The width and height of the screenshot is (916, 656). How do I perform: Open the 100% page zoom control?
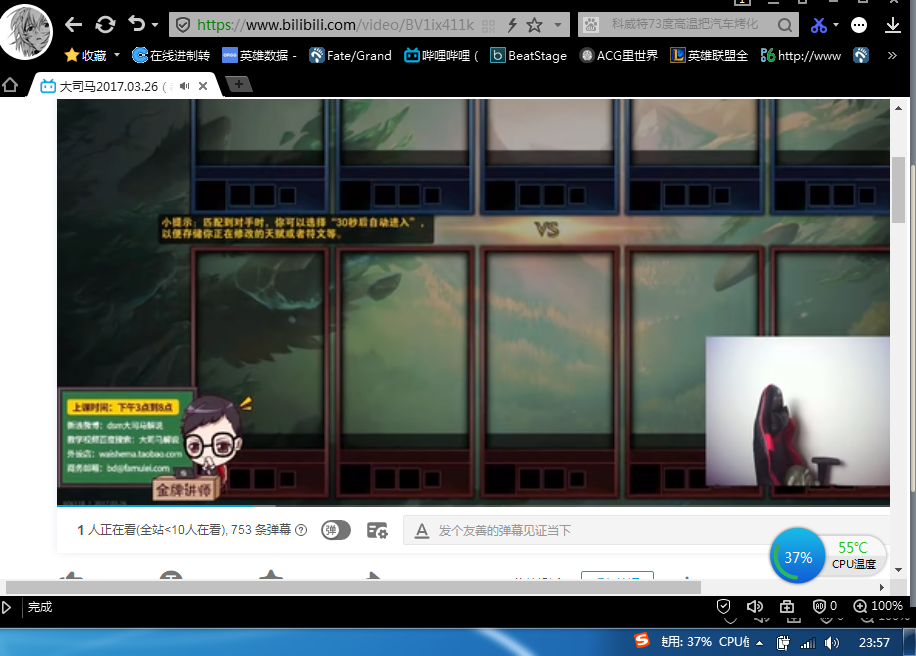click(x=878, y=606)
